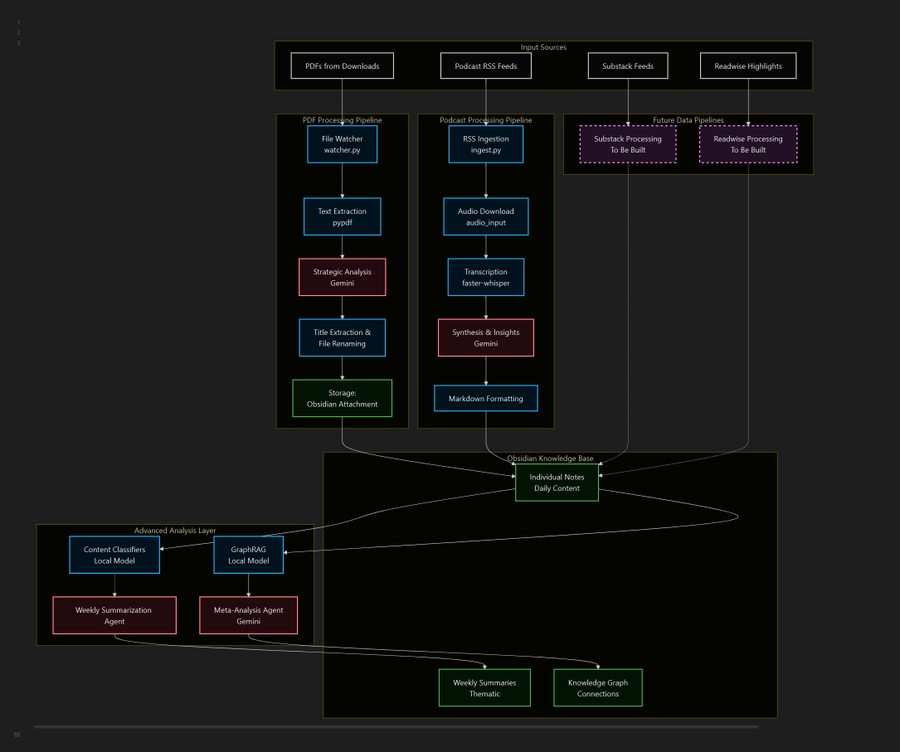Select the Text Extraction pypdf node
This screenshot has height=752, width=900.
(x=342, y=216)
